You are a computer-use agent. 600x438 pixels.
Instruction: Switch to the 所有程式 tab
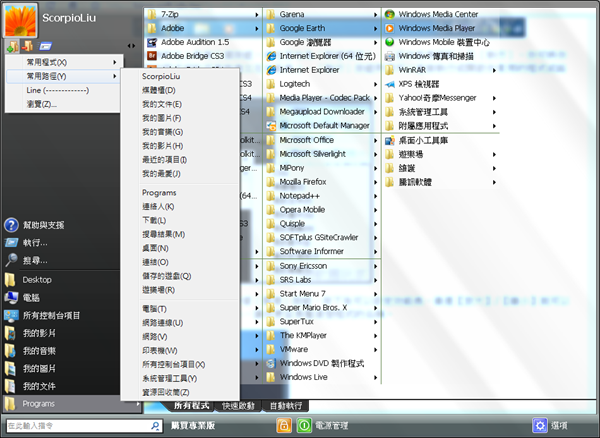tap(191, 406)
